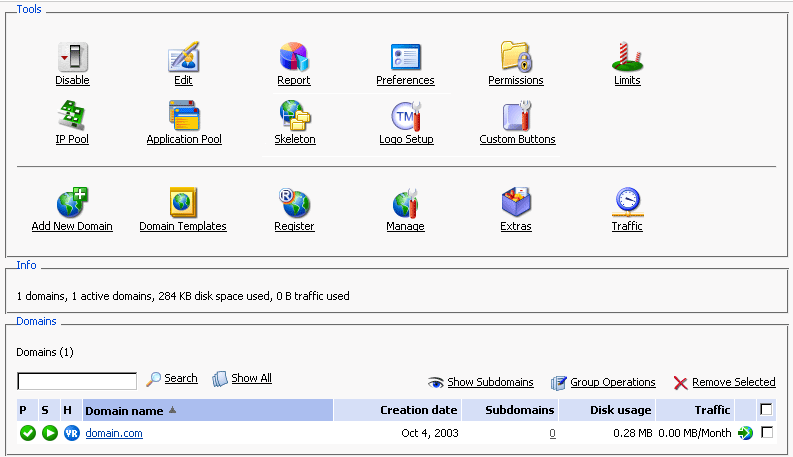This screenshot has height=457, width=793.
Task: Click the Limits icon
Action: click(627, 57)
